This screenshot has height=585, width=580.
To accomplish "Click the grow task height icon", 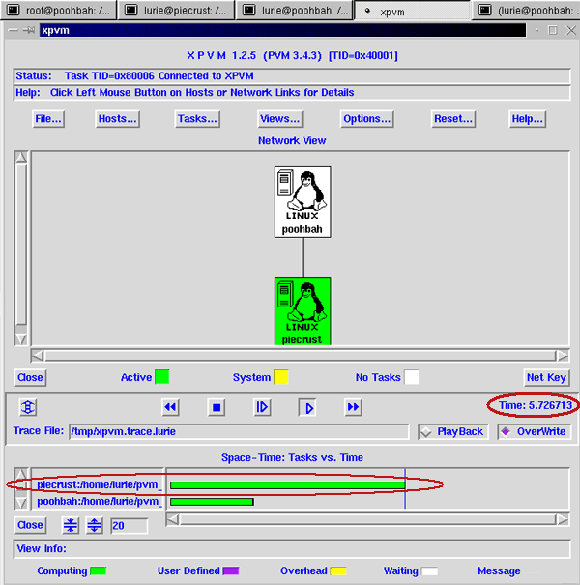I will [94, 525].
